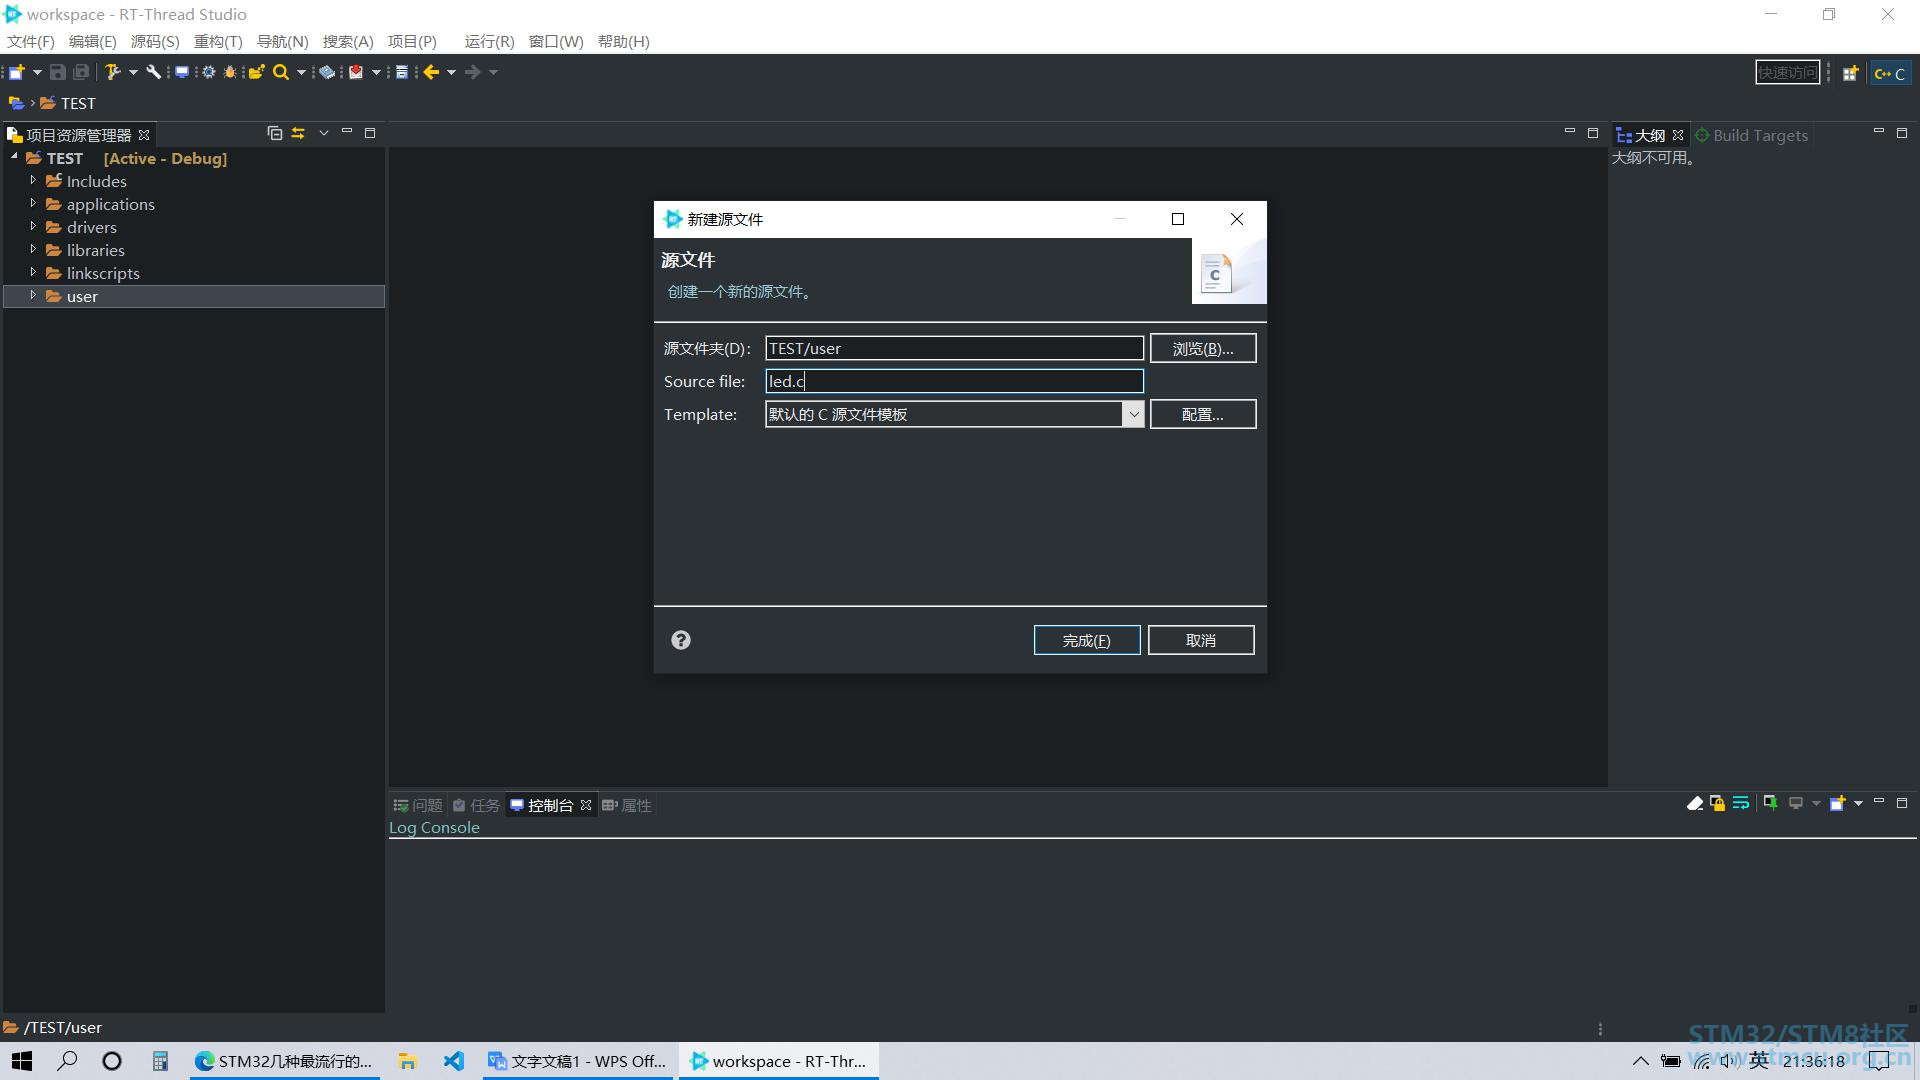This screenshot has width=1920, height=1080.
Task: Click the Source file input field
Action: [x=953, y=381]
